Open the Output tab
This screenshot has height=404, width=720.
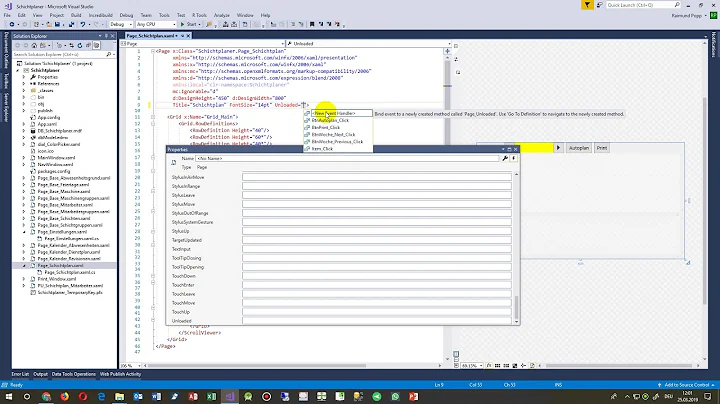tap(40, 374)
